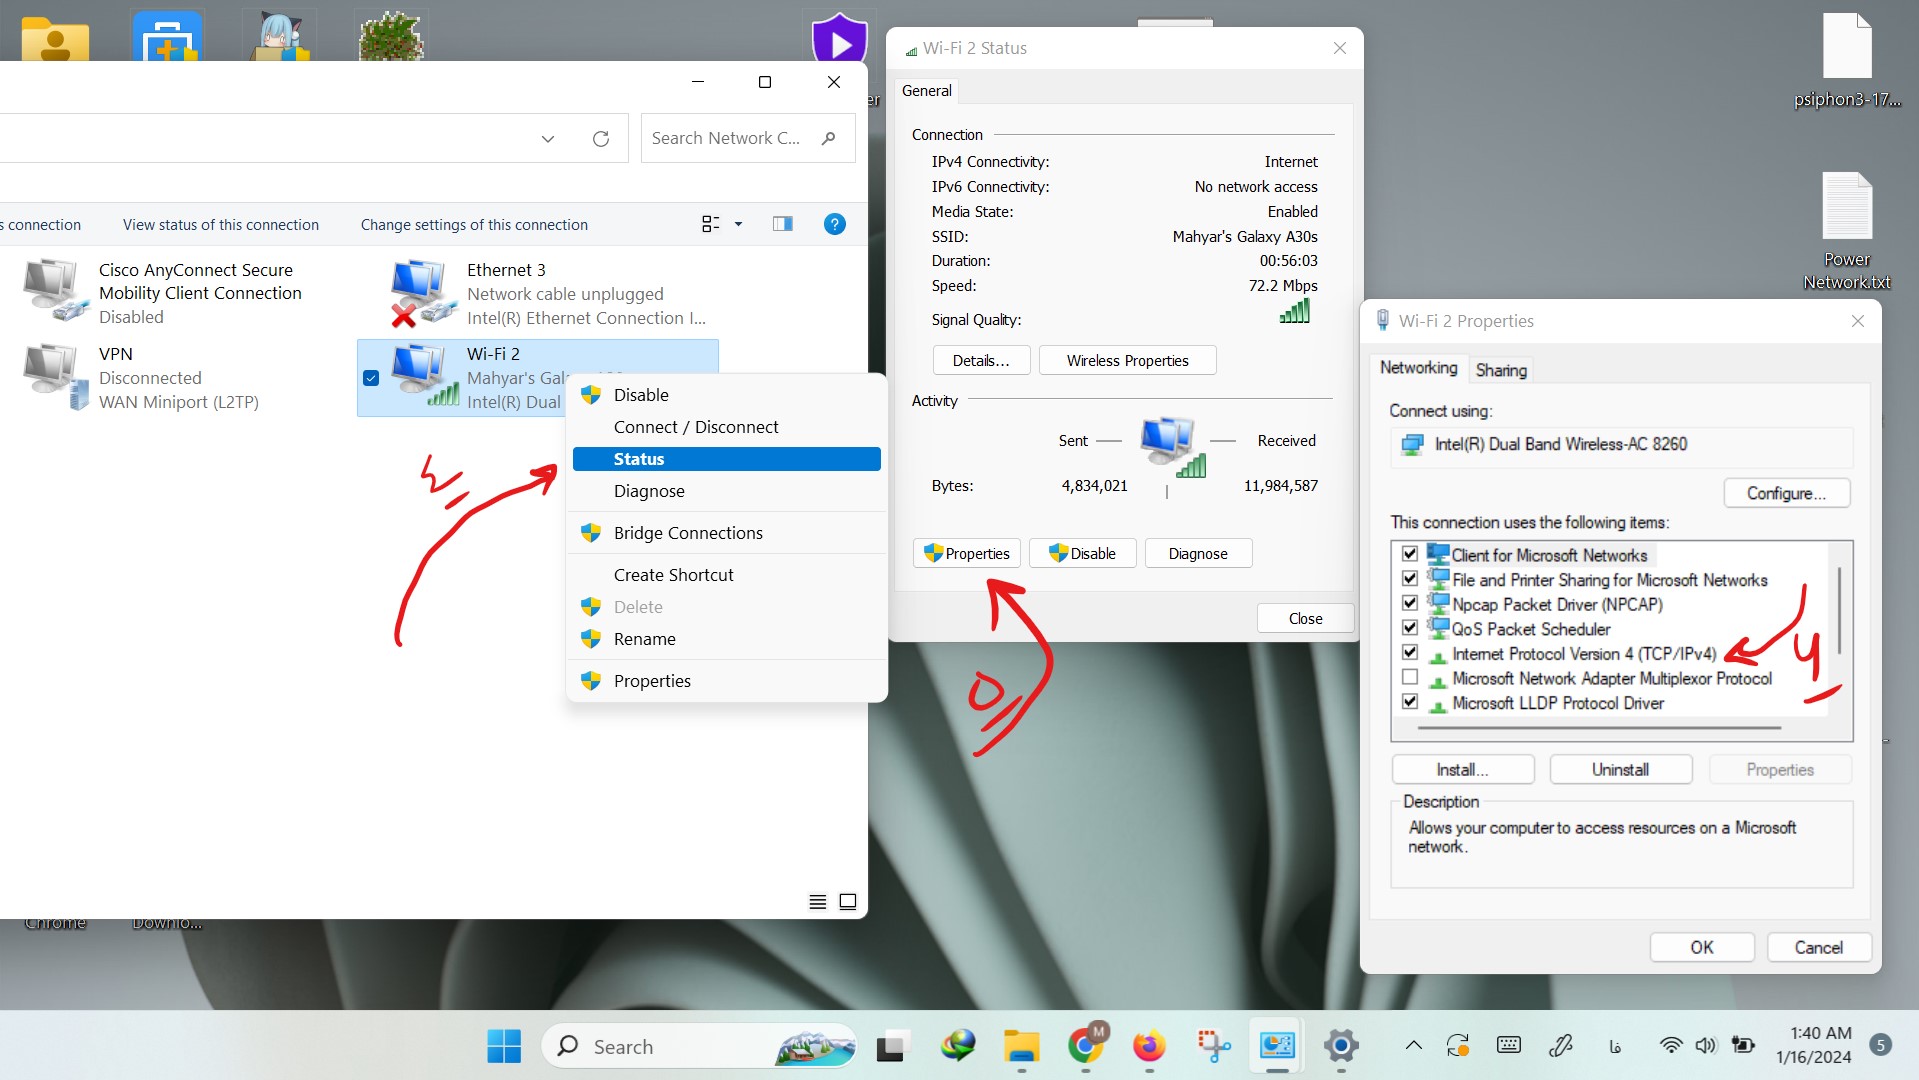Enable Microsoft Network Adapter Multiplexor Protocol checkbox

[x=1409, y=677]
